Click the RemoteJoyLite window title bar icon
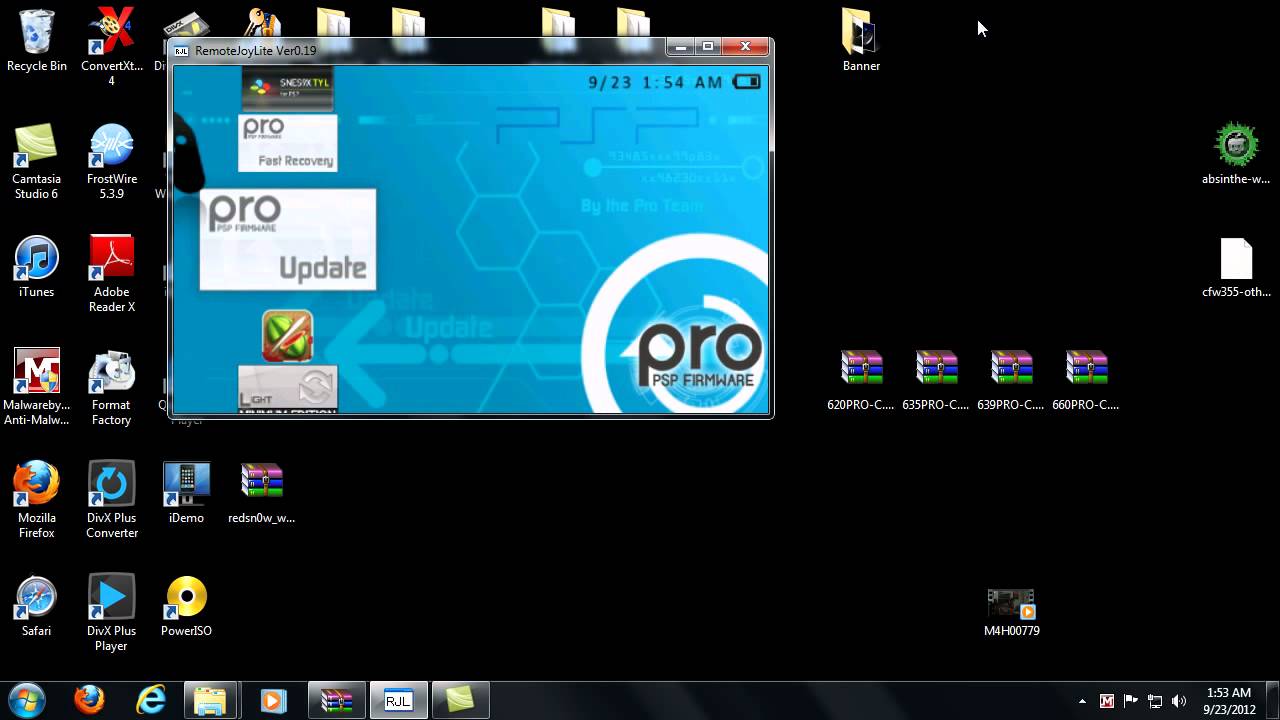 [181, 51]
